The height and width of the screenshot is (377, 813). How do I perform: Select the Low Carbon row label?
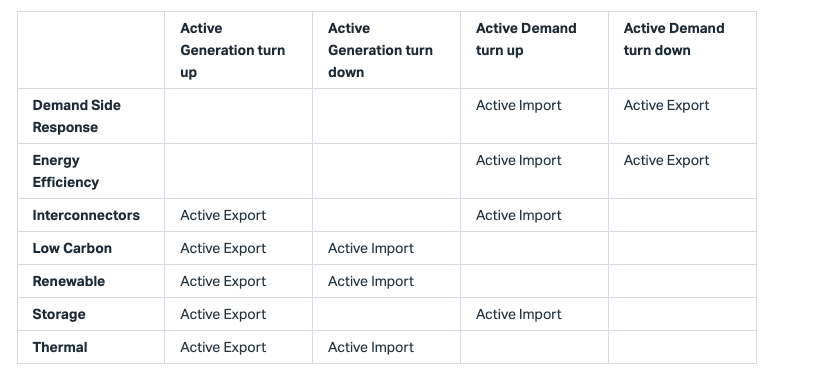(x=72, y=248)
